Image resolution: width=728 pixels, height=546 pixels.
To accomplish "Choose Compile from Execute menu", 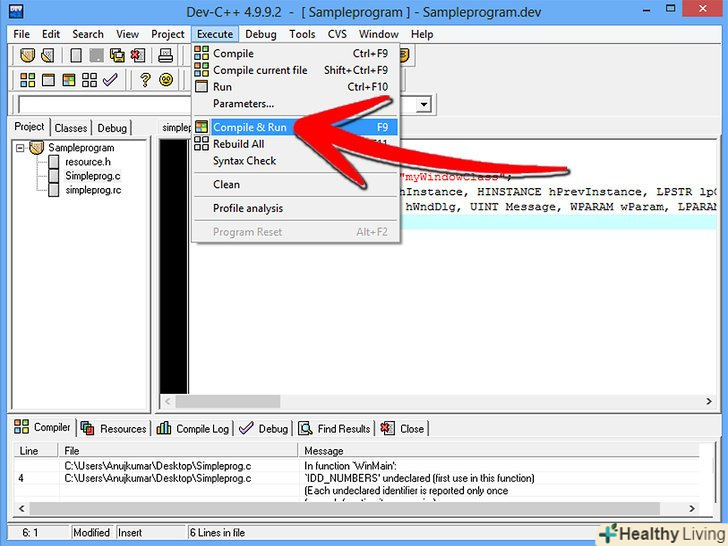I will tap(295, 53).
